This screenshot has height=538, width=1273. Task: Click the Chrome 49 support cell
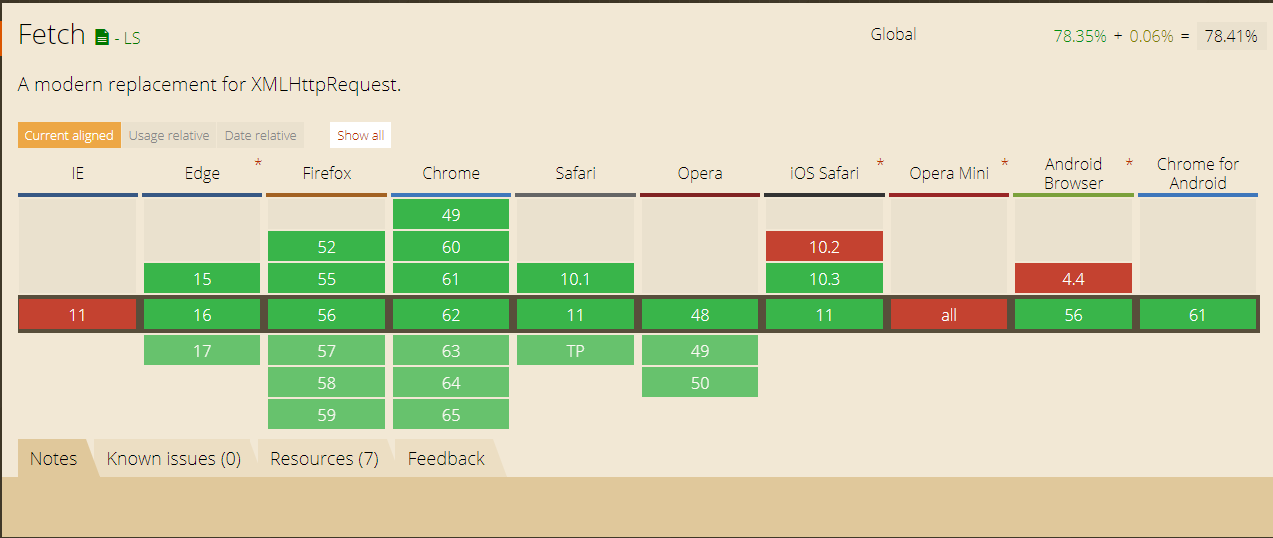[451, 215]
